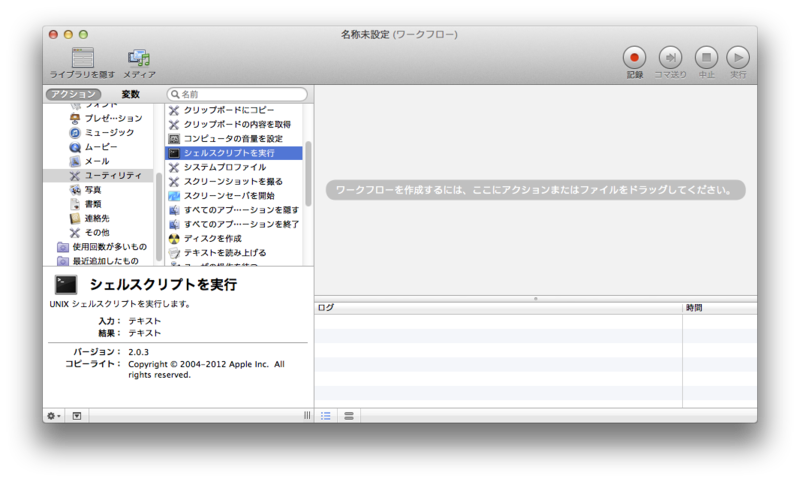800x482 pixels.
Task: Select action ディスクを作成
Action: click(x=234, y=239)
